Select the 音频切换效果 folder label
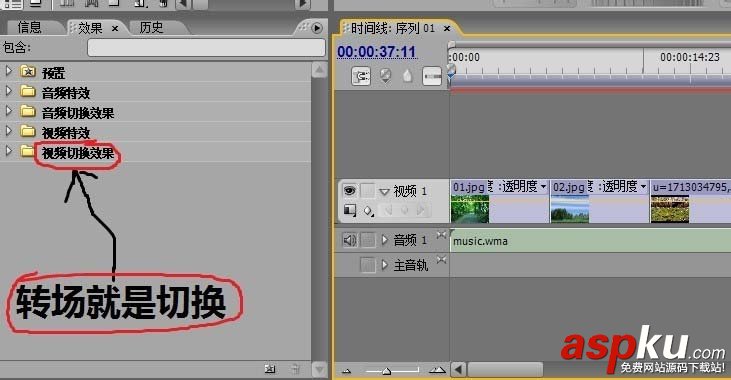Viewport: 731px width, 380px height. (x=78, y=113)
